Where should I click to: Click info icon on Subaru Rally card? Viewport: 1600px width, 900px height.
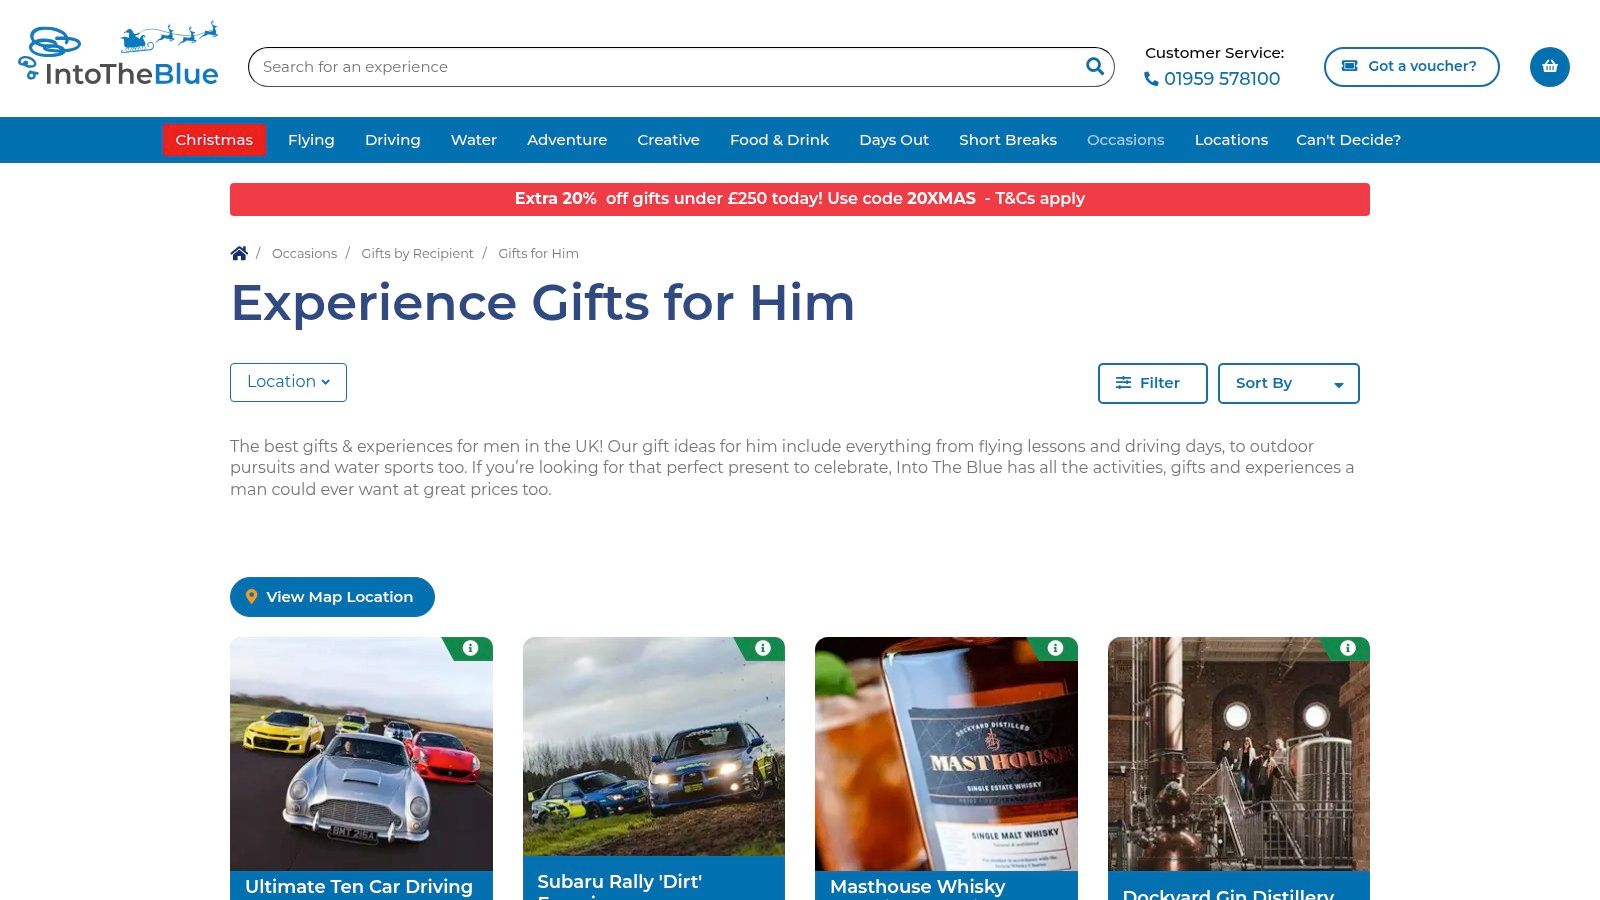763,648
